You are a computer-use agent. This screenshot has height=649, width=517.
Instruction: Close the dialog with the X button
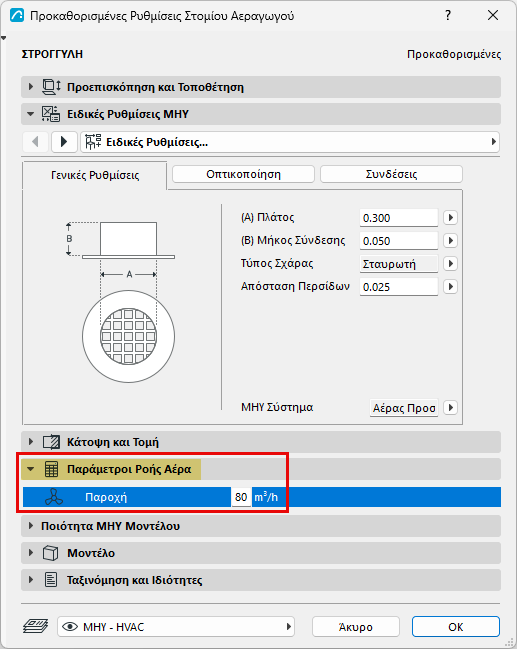tap(493, 15)
